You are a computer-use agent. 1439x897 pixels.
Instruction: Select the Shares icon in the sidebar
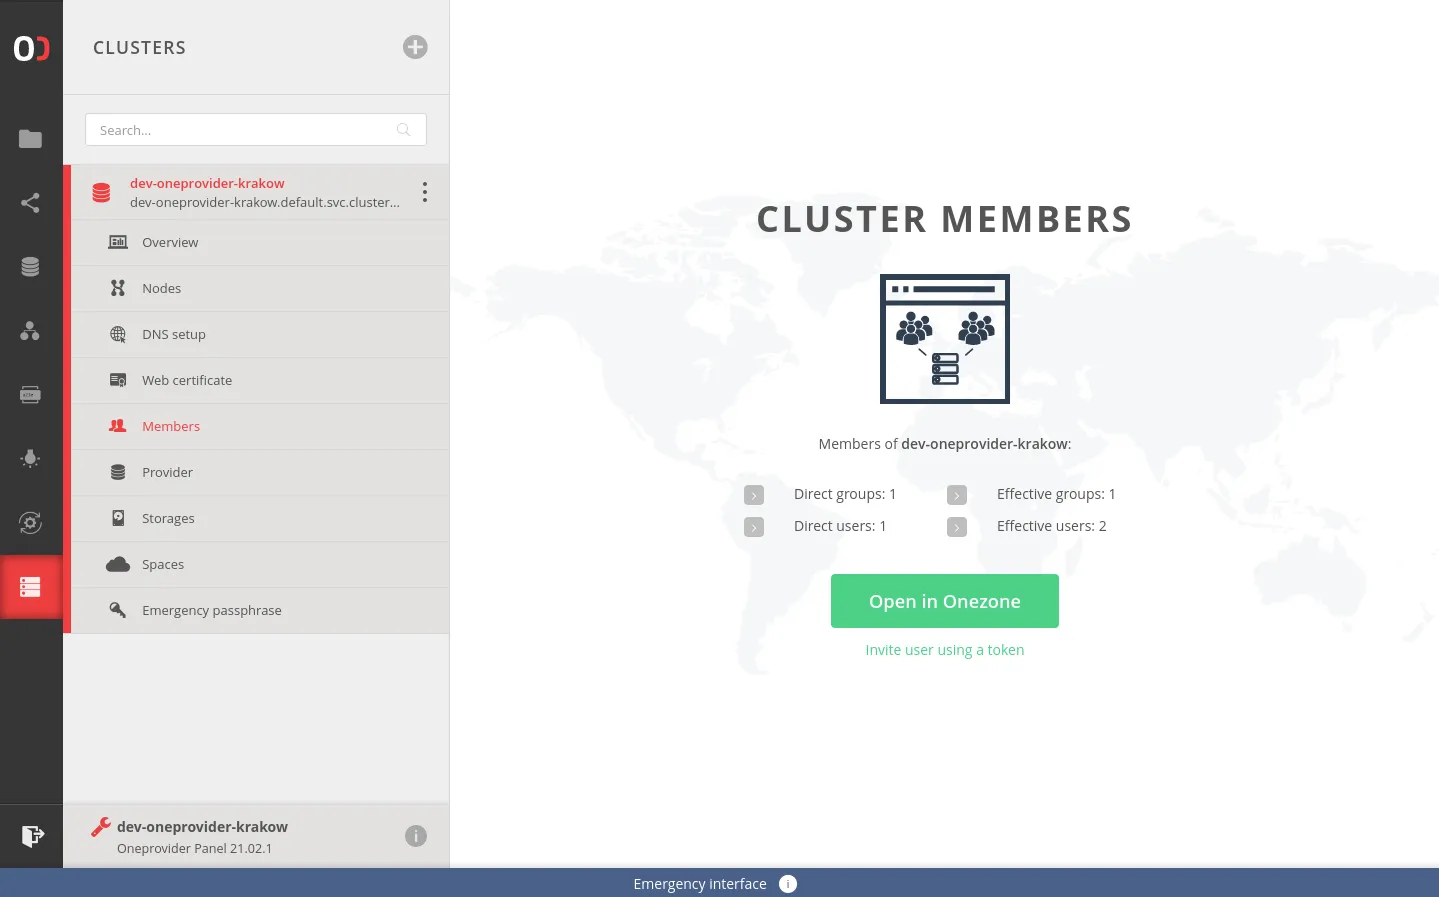[31, 203]
